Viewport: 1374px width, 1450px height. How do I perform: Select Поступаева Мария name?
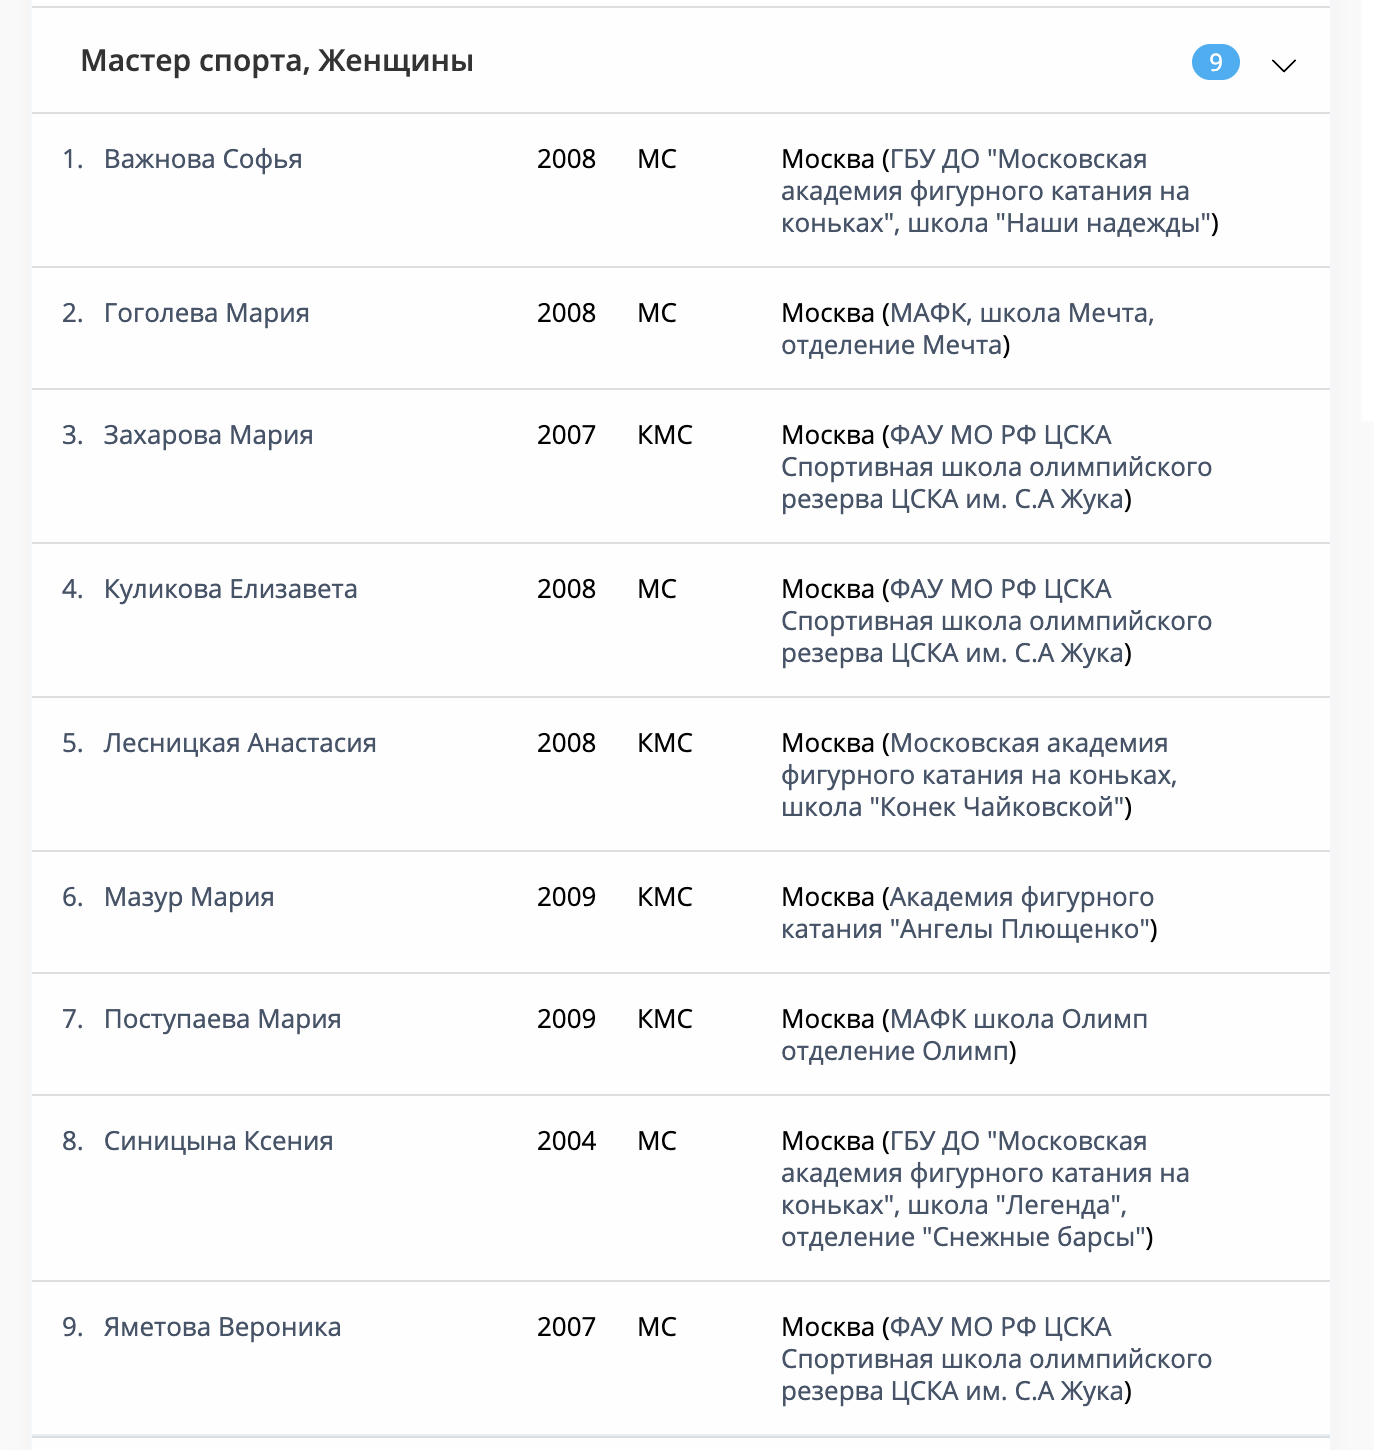(x=222, y=1019)
